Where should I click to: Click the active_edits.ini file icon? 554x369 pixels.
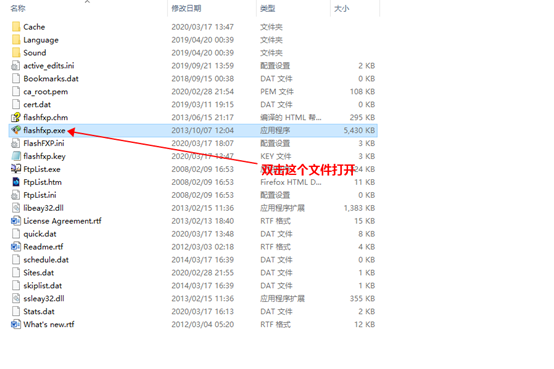tap(16, 66)
